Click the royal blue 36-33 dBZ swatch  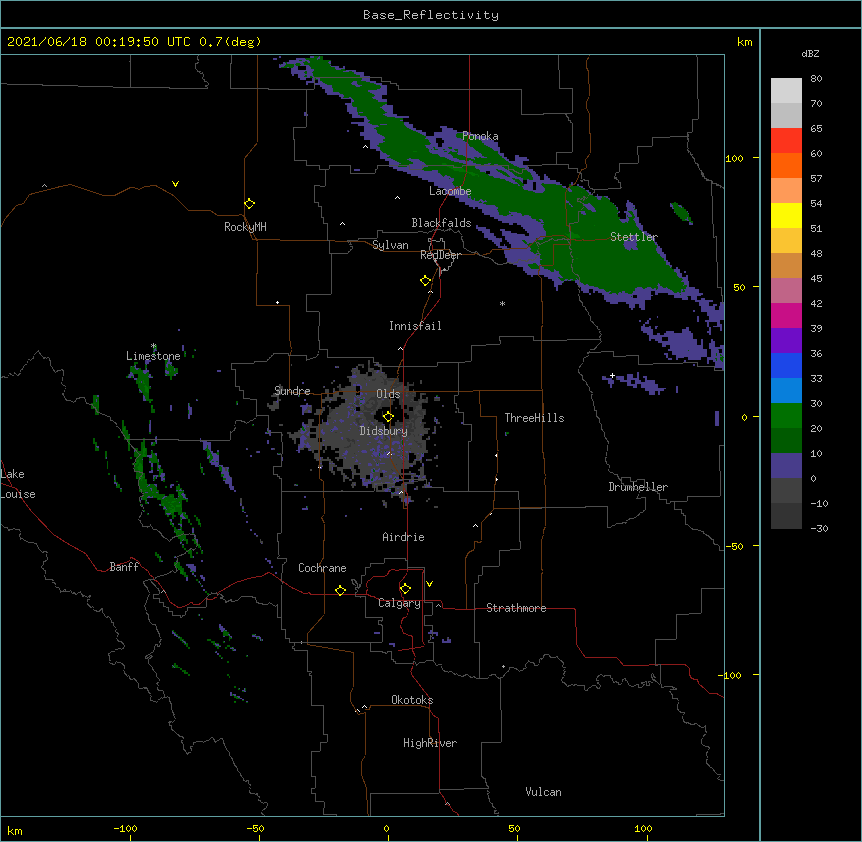click(786, 365)
